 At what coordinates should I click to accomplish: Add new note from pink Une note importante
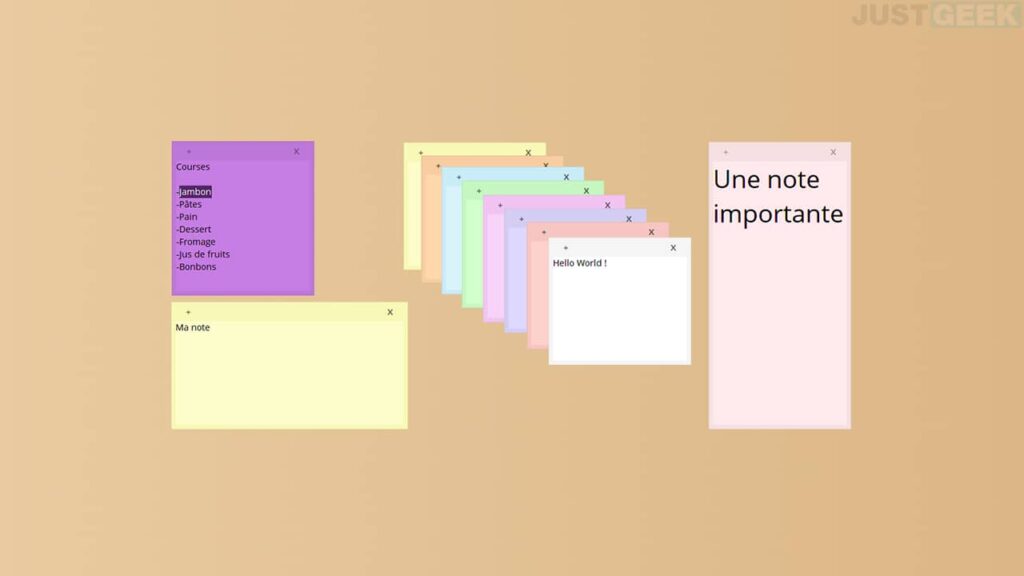click(726, 152)
